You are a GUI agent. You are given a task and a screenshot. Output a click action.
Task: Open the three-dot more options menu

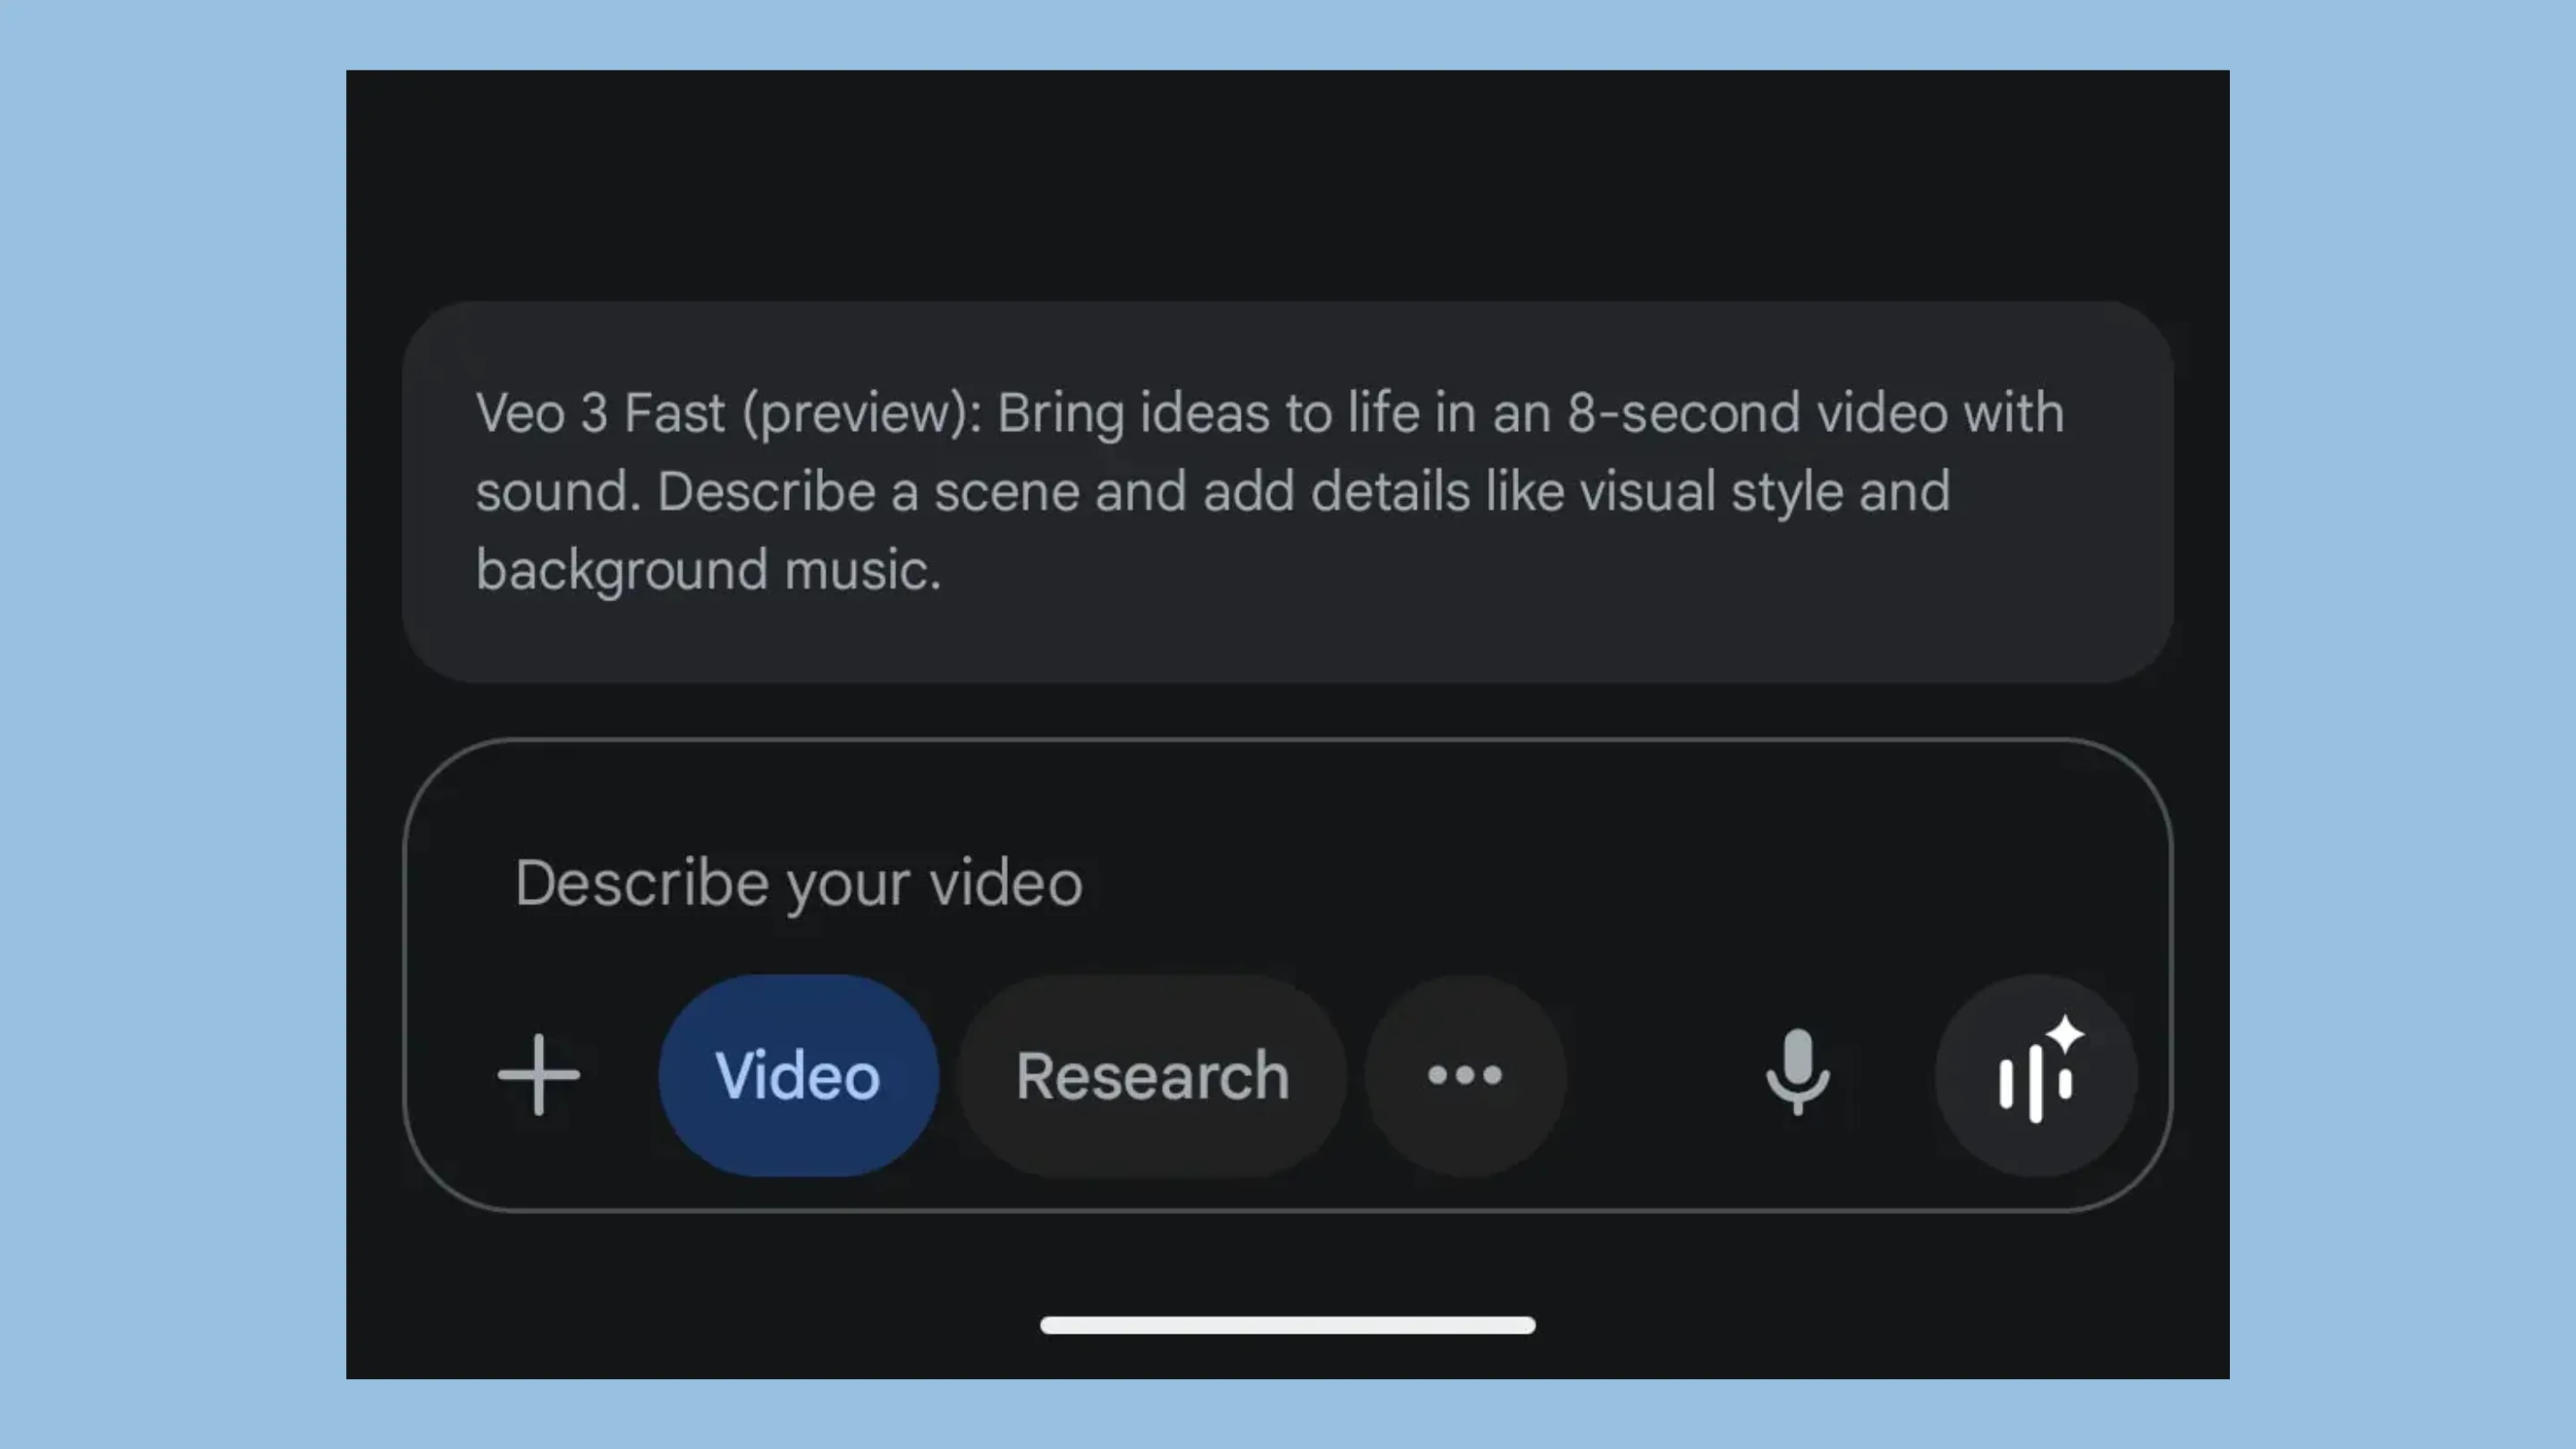(x=1465, y=1075)
